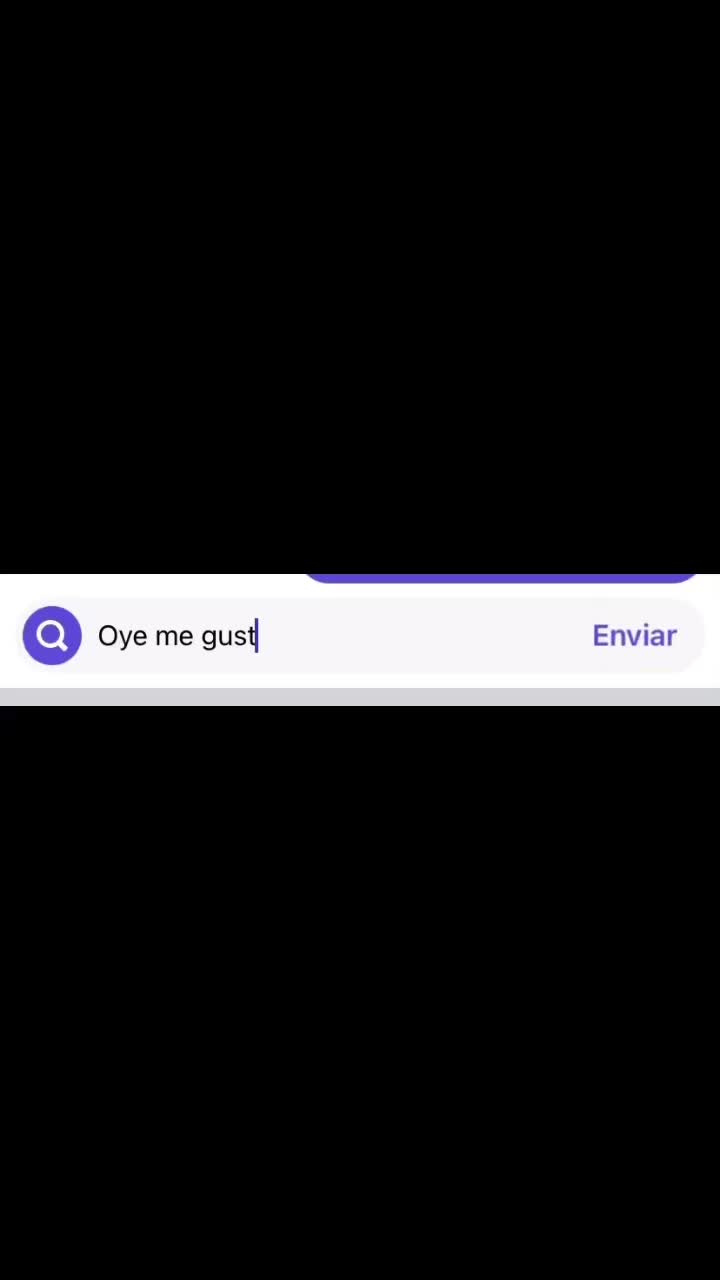
Task: Place cursor on the word "gust"
Action: tap(229, 637)
